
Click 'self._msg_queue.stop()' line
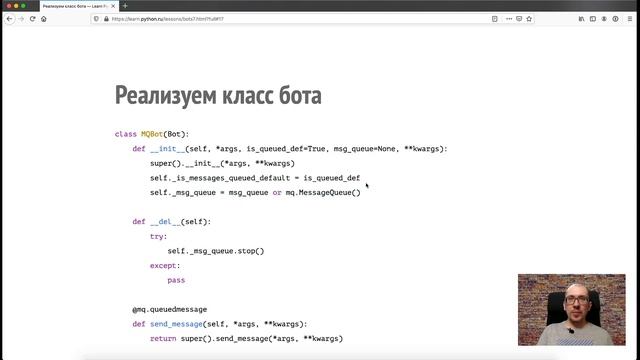[x=216, y=251]
